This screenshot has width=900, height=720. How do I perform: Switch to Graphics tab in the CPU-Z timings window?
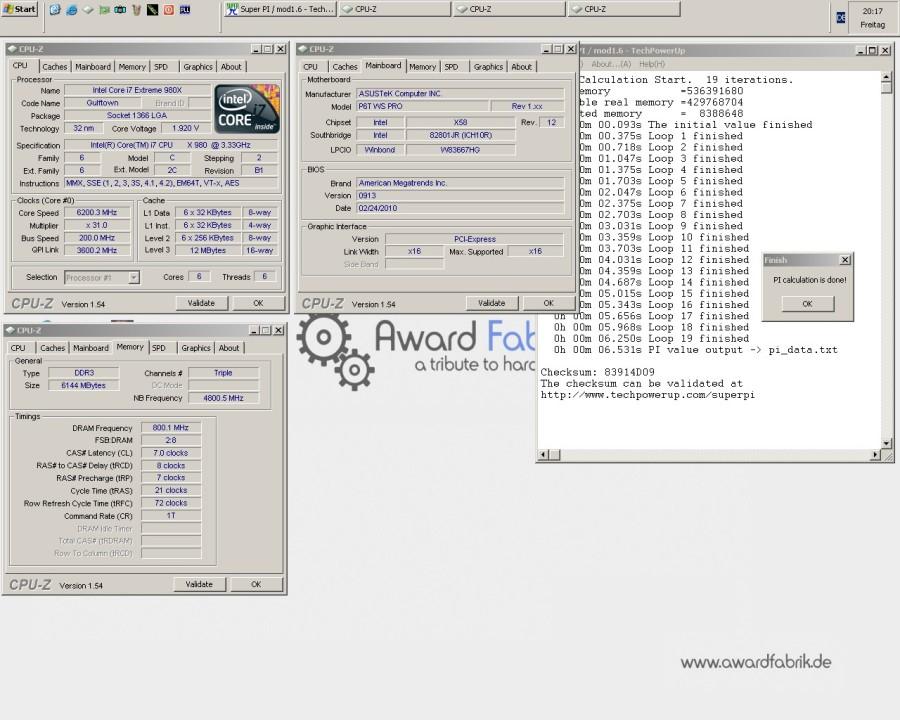pos(196,348)
